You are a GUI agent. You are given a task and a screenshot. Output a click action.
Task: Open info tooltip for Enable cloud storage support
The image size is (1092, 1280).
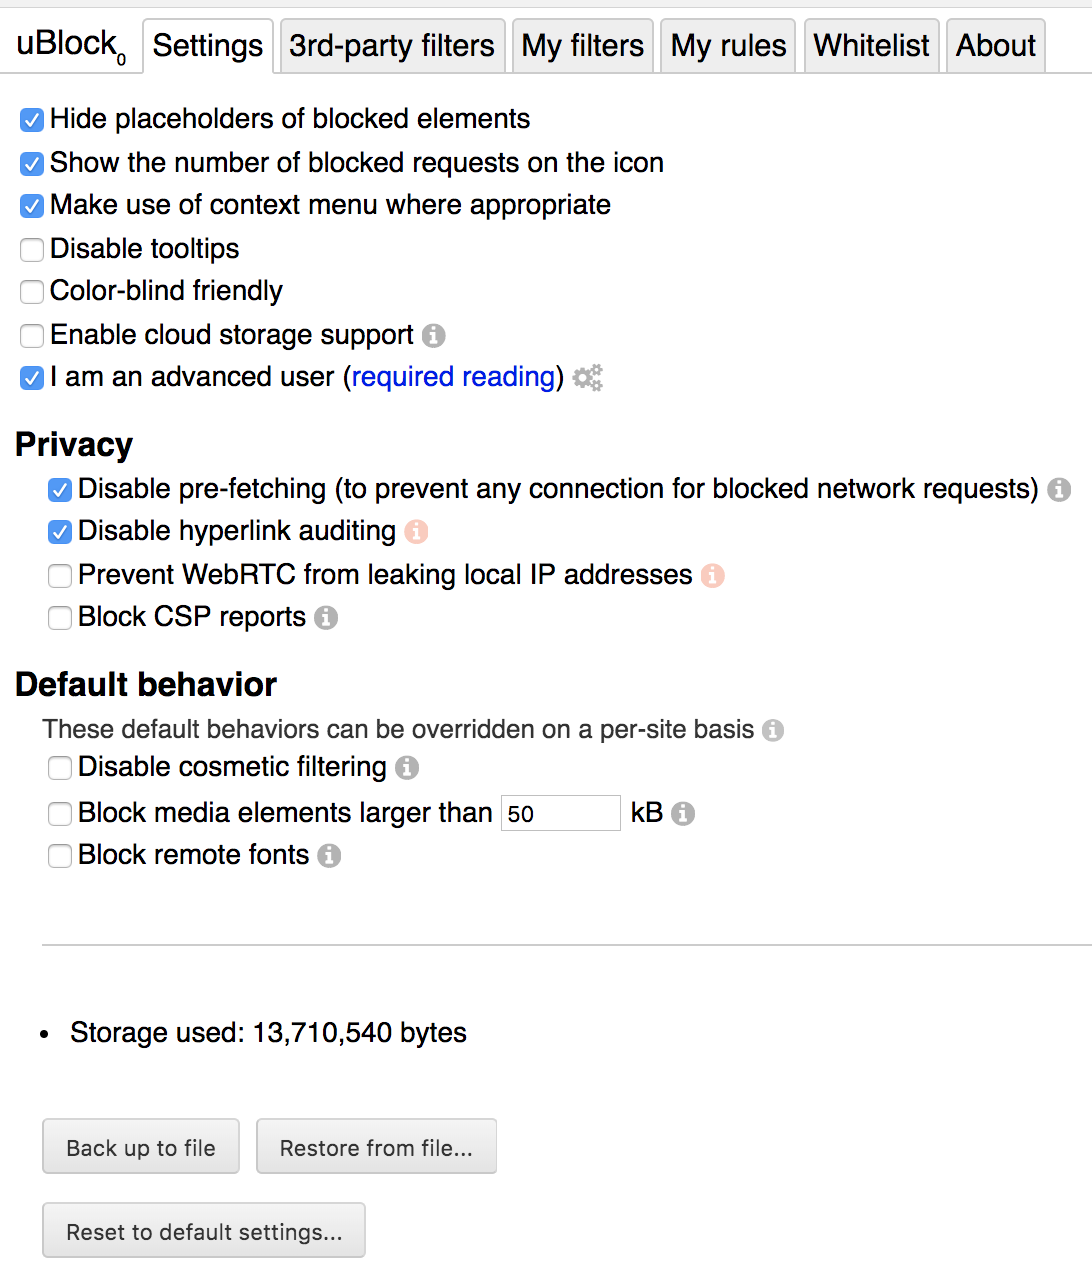434,336
